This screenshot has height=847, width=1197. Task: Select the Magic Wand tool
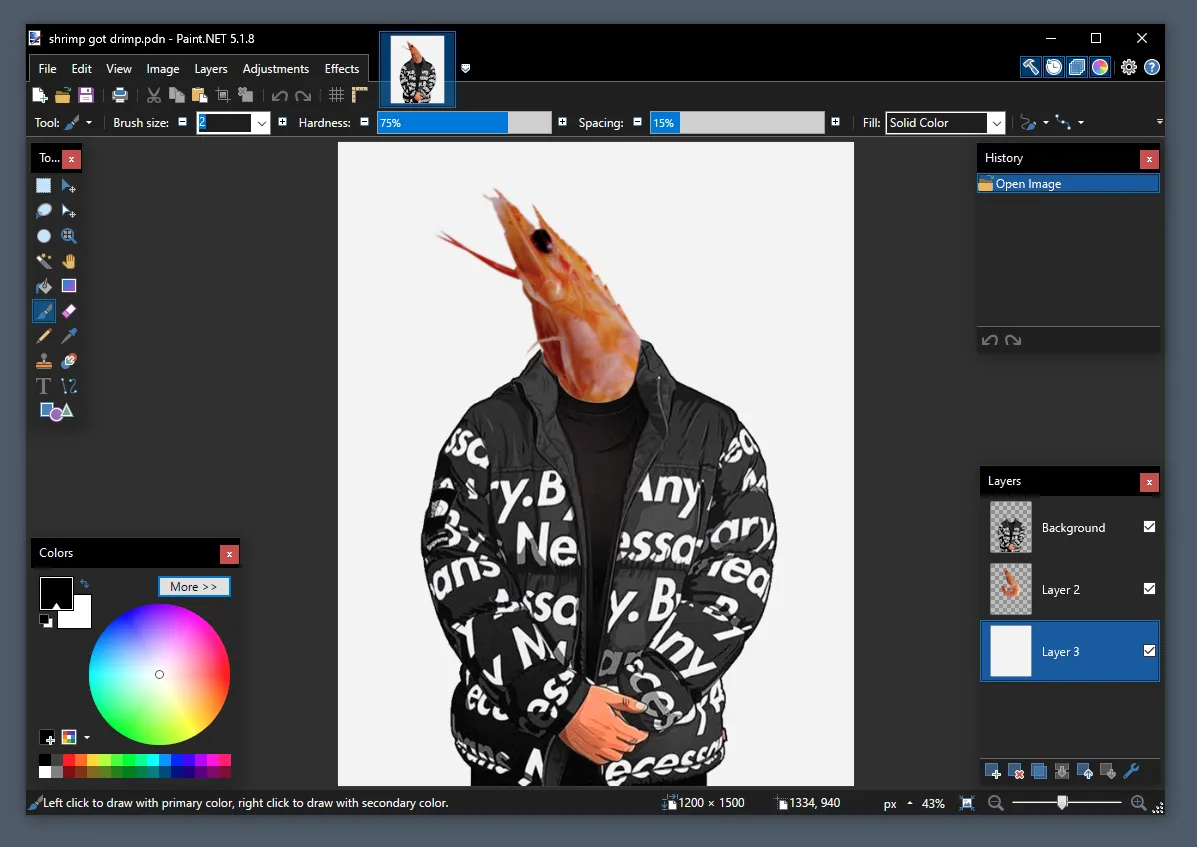click(44, 261)
